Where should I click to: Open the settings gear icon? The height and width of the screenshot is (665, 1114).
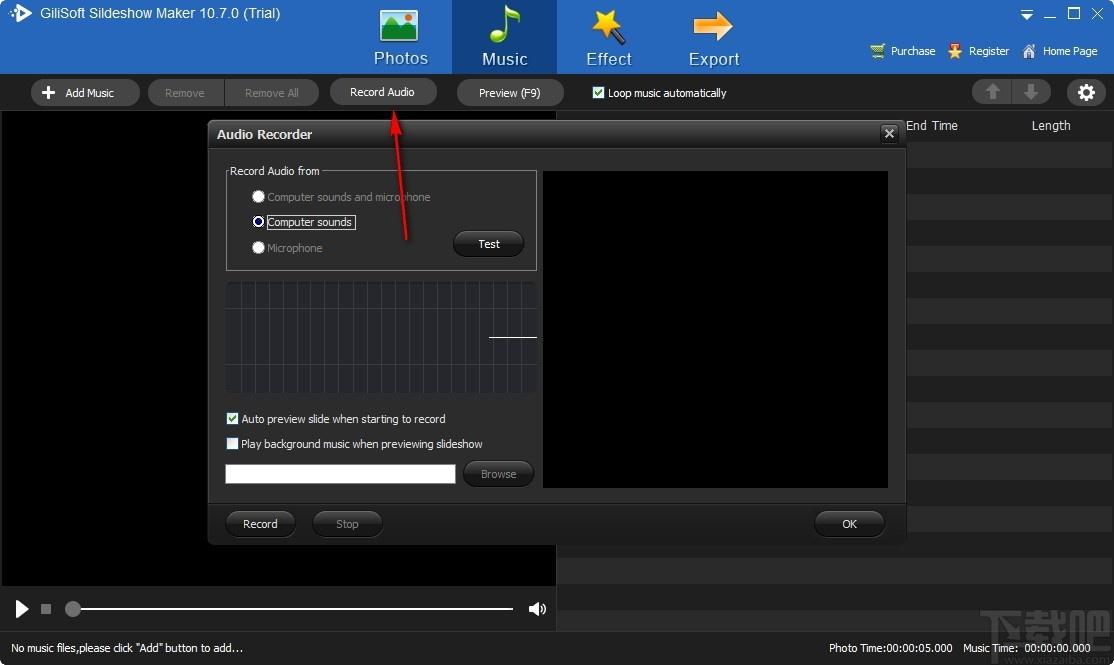click(x=1086, y=92)
